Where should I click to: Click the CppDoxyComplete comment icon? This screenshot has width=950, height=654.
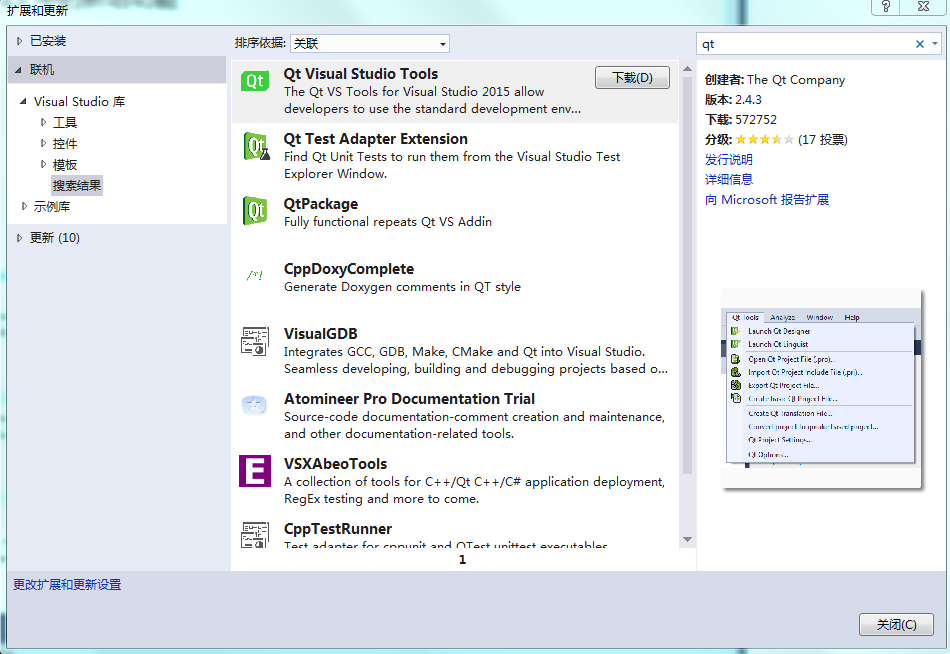255,276
